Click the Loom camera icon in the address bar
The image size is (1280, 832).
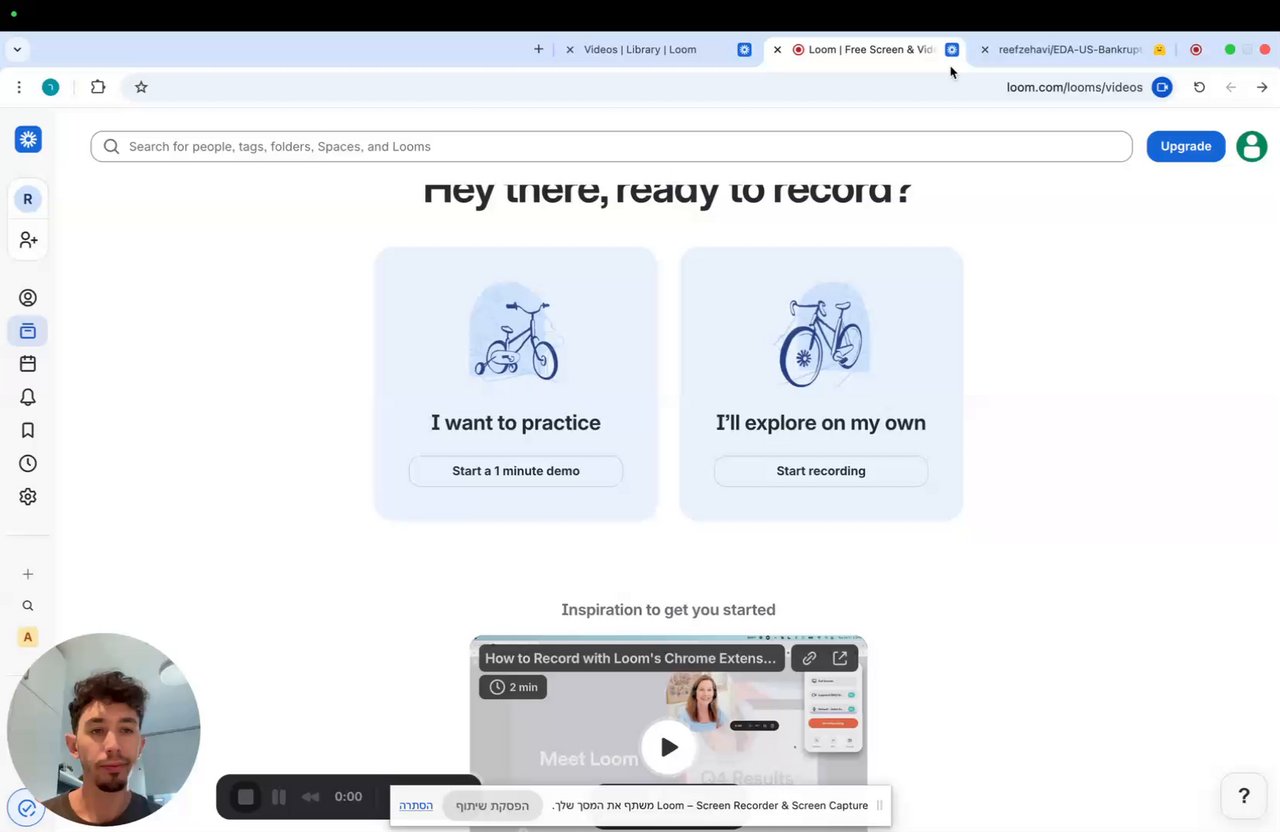tap(1162, 87)
